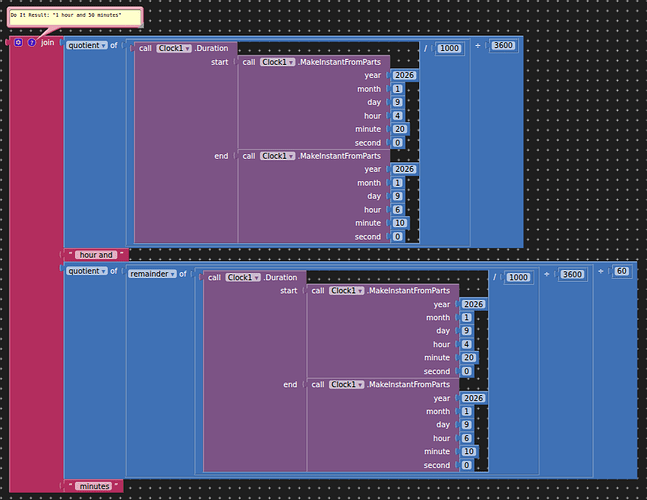Open Clock1 dropdown in remainder's .Duration call
Image resolution: width=647 pixels, height=500 pixels.
(243, 277)
